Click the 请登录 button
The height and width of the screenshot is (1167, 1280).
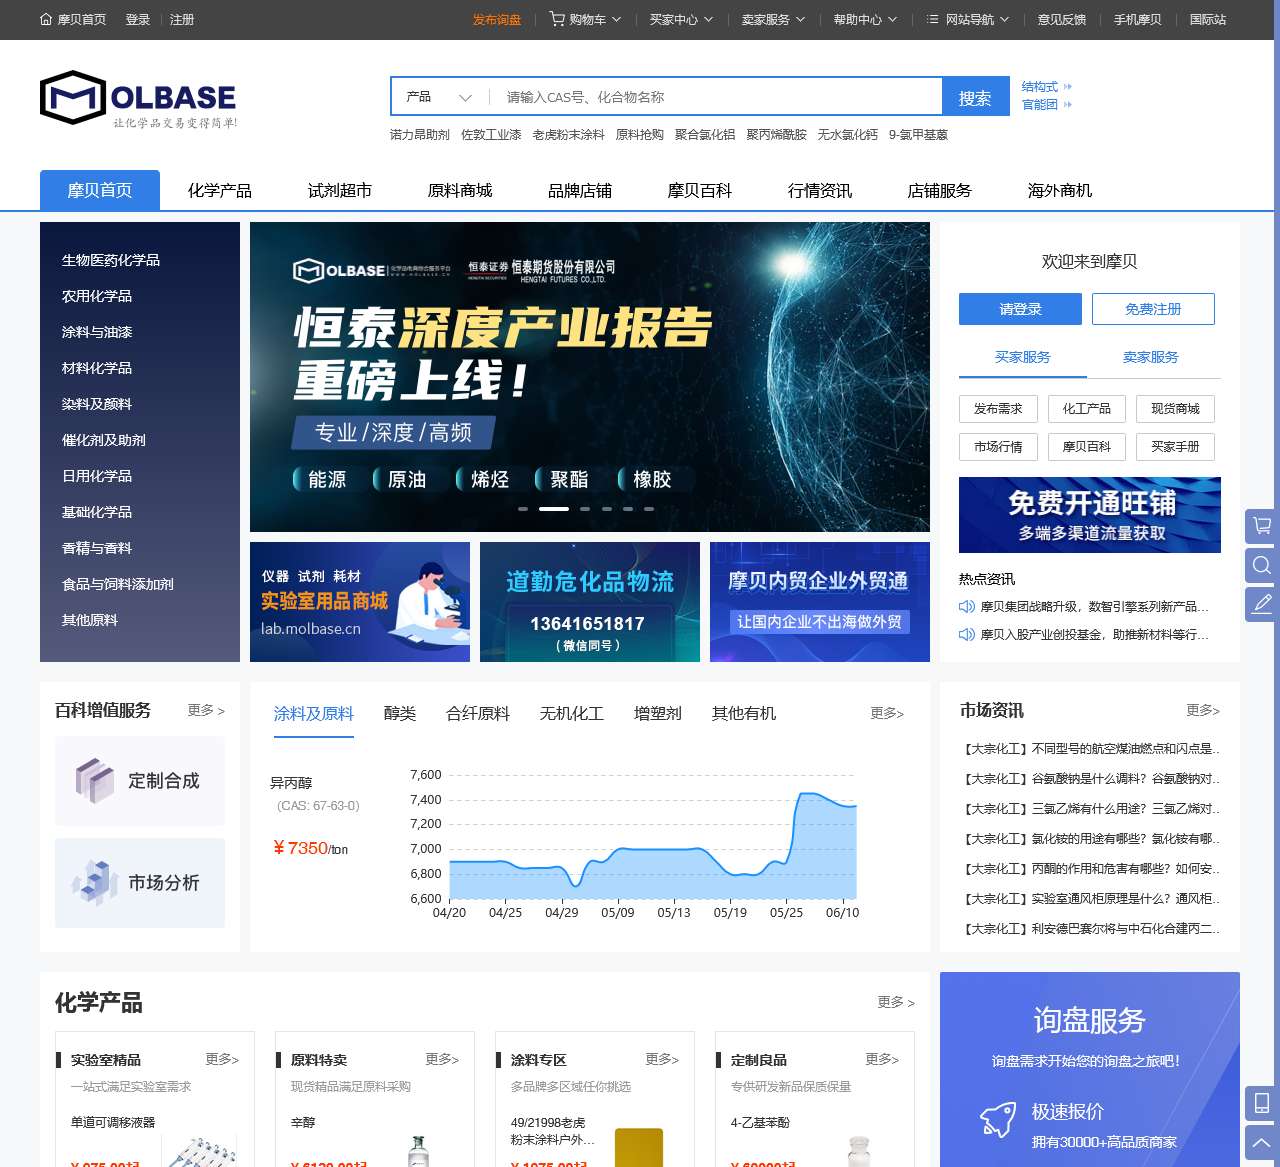tap(1020, 309)
